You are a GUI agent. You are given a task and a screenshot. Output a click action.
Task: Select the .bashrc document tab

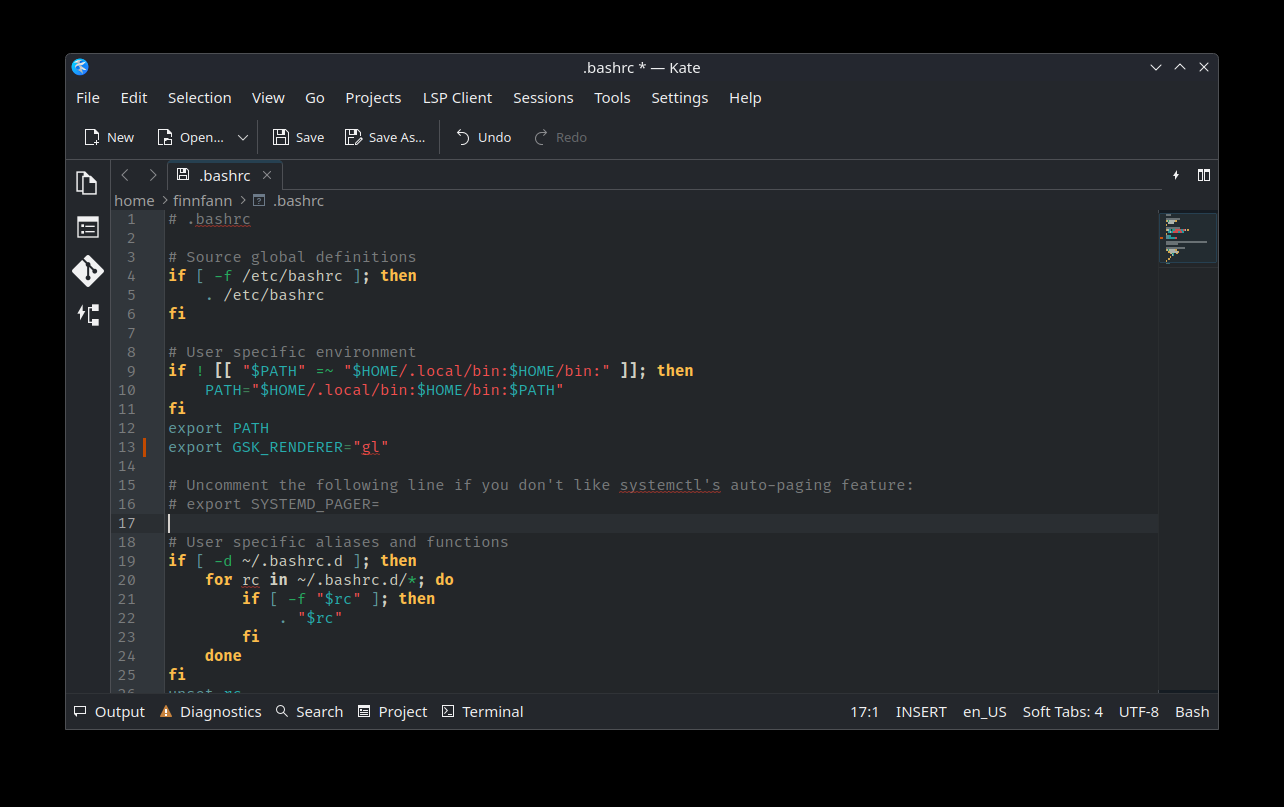pyautogui.click(x=225, y=175)
